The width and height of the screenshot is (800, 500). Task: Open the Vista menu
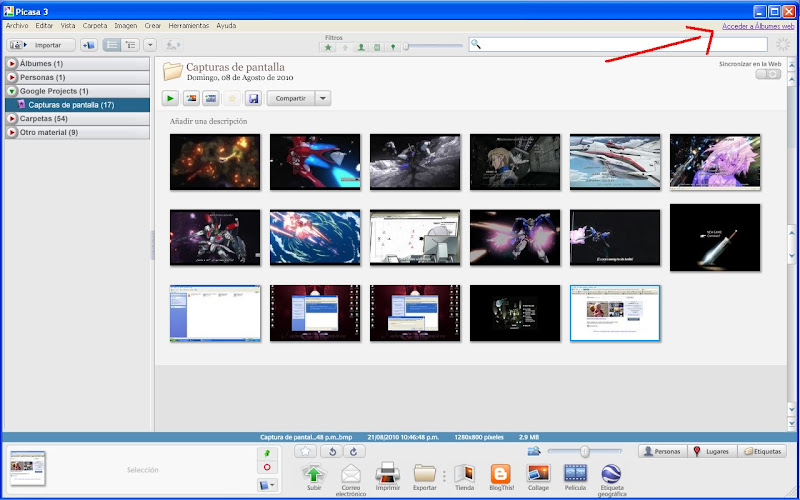(x=68, y=26)
